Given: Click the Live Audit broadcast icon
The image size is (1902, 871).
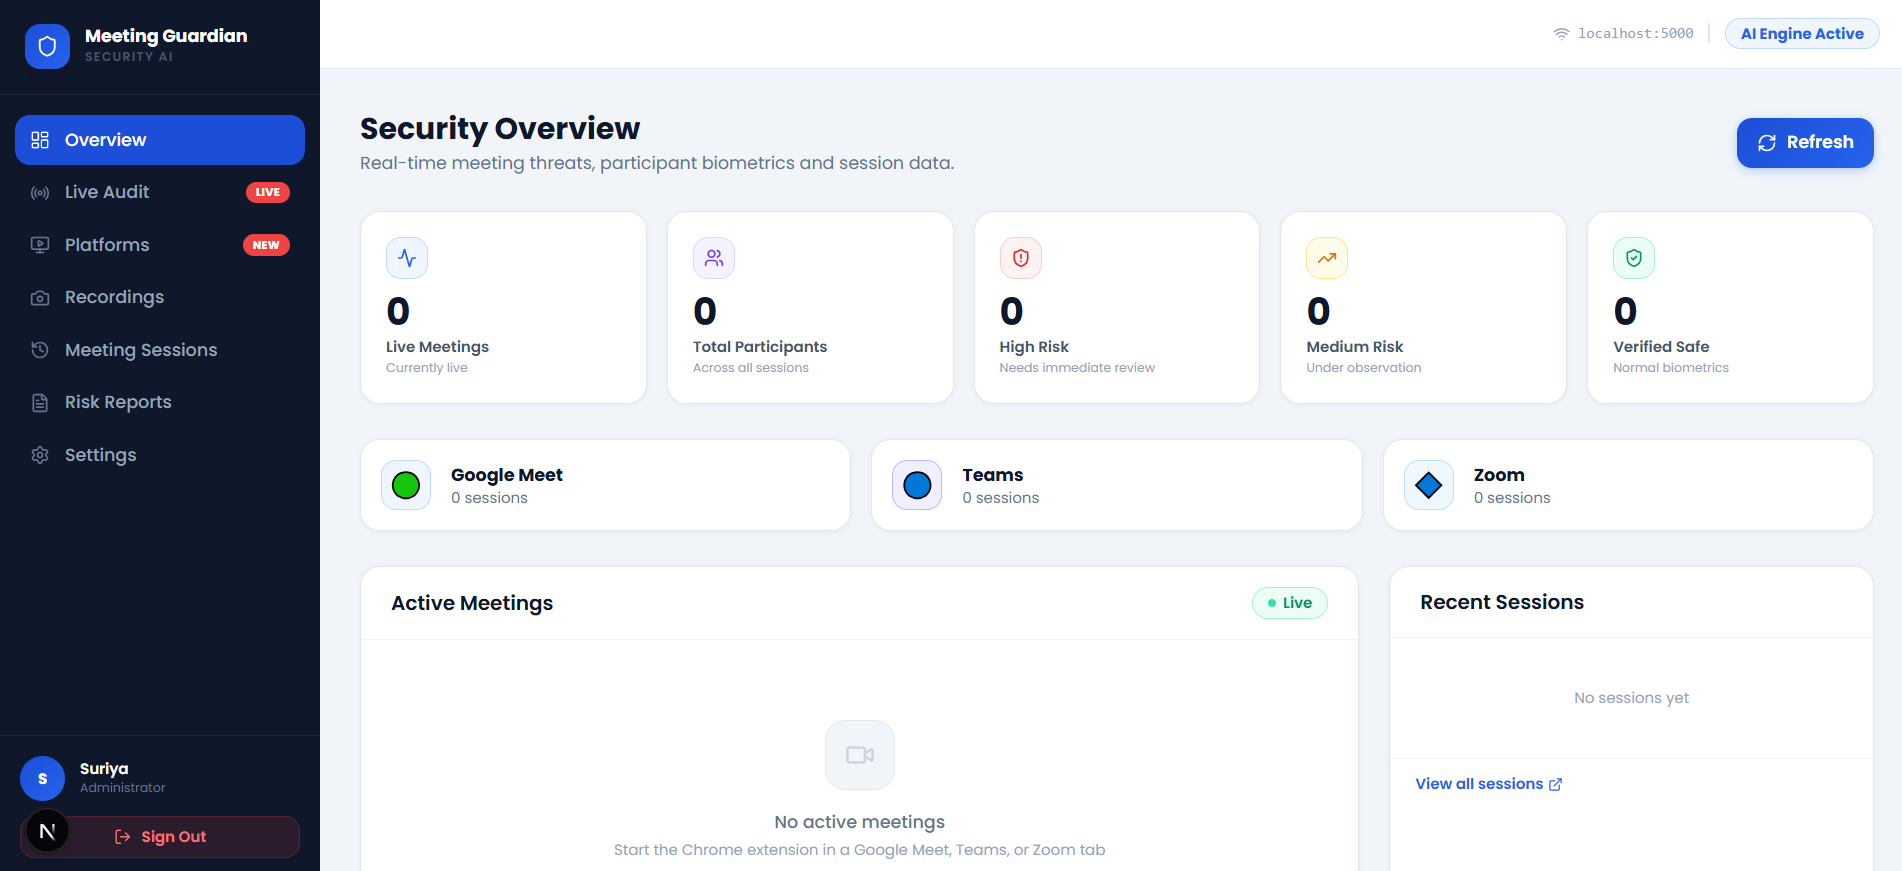Looking at the screenshot, I should pyautogui.click(x=40, y=192).
